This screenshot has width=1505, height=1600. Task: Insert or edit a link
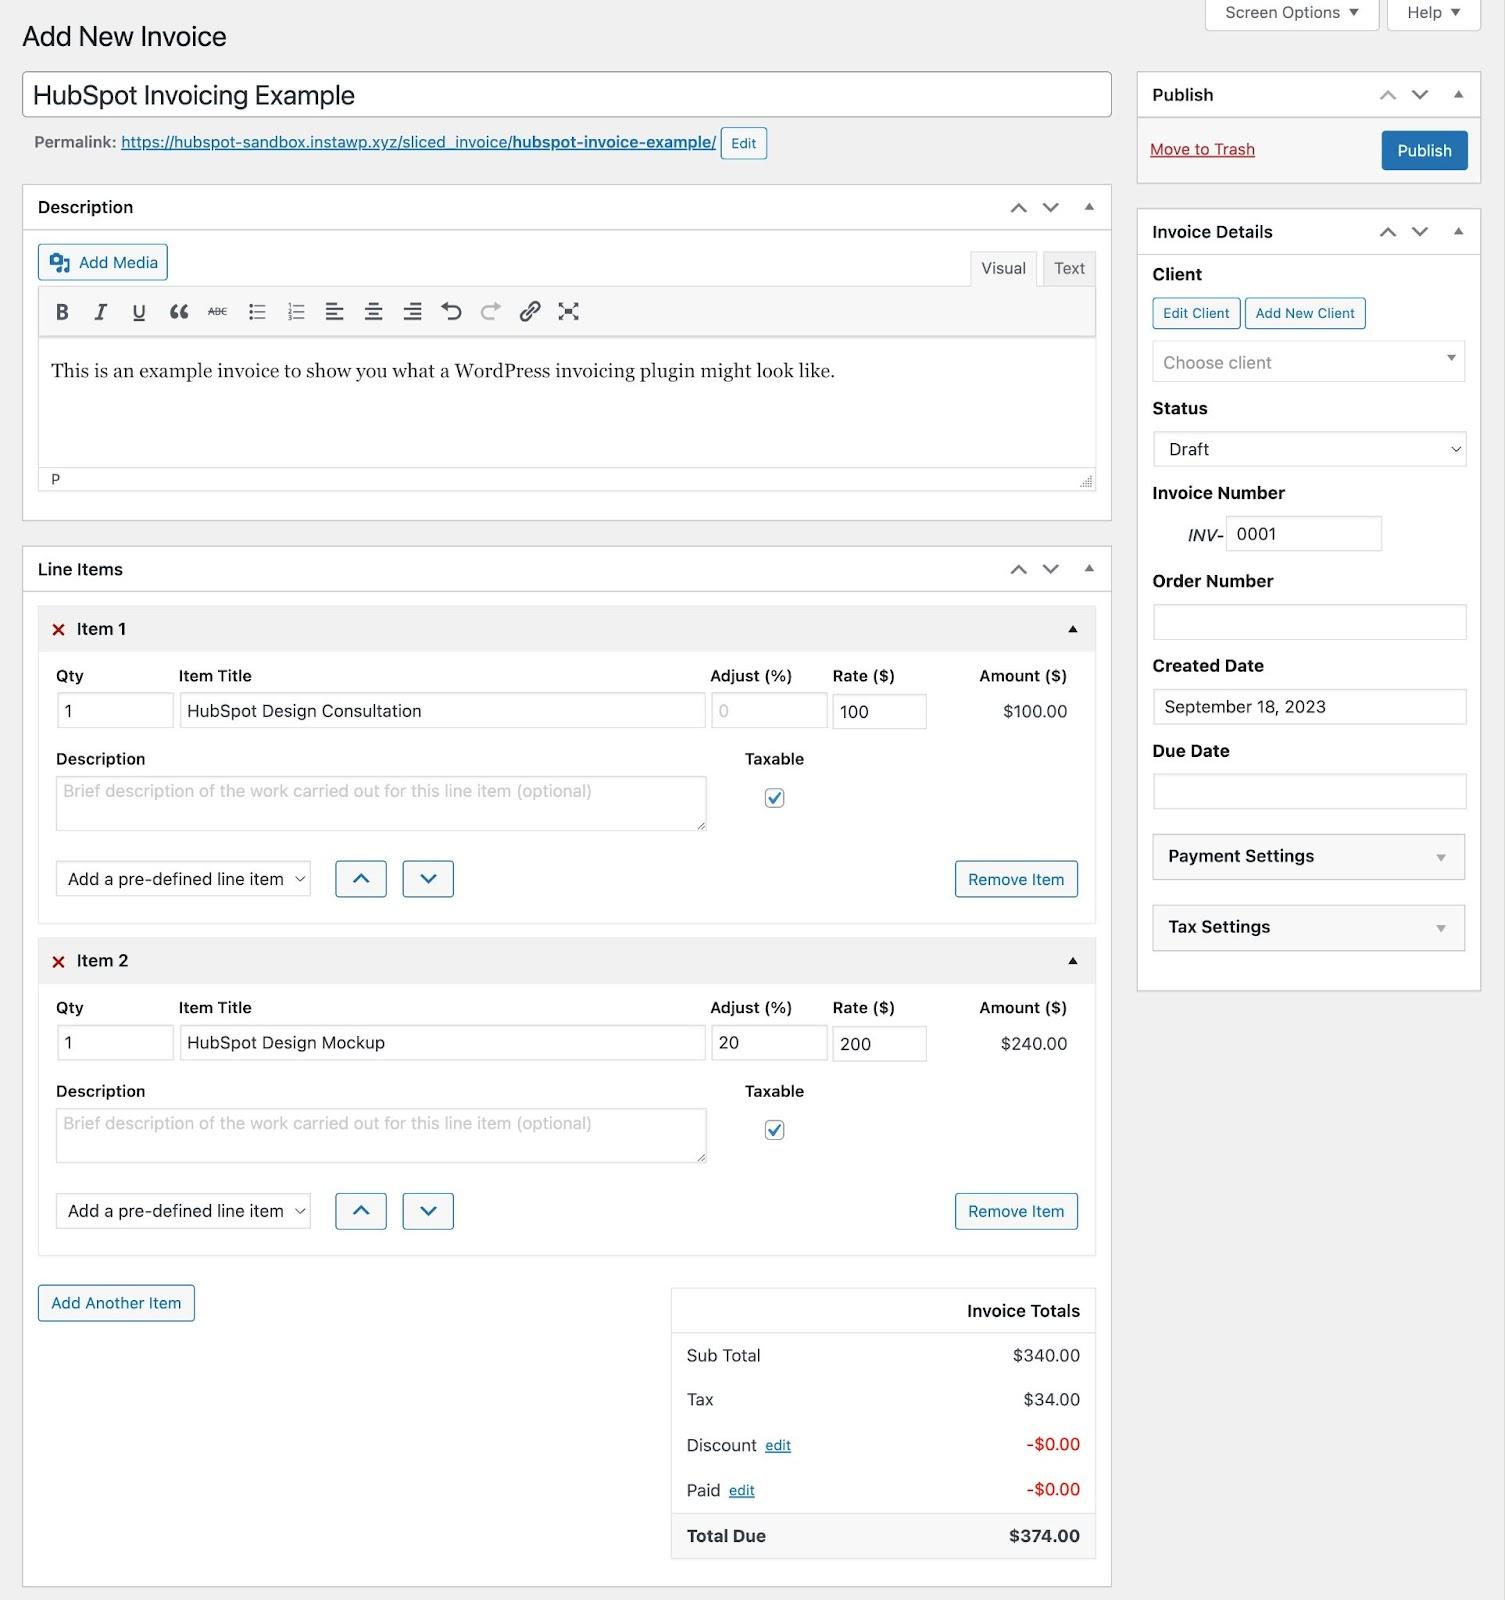[x=530, y=312]
